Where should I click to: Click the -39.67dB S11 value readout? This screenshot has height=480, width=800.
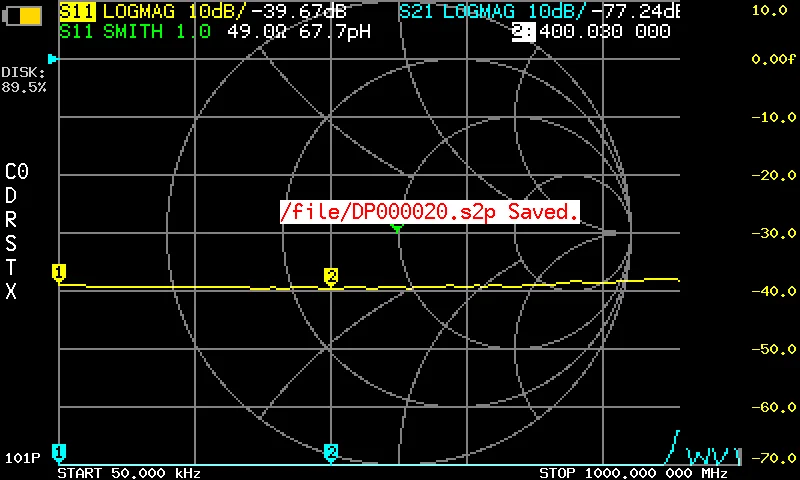tap(299, 11)
